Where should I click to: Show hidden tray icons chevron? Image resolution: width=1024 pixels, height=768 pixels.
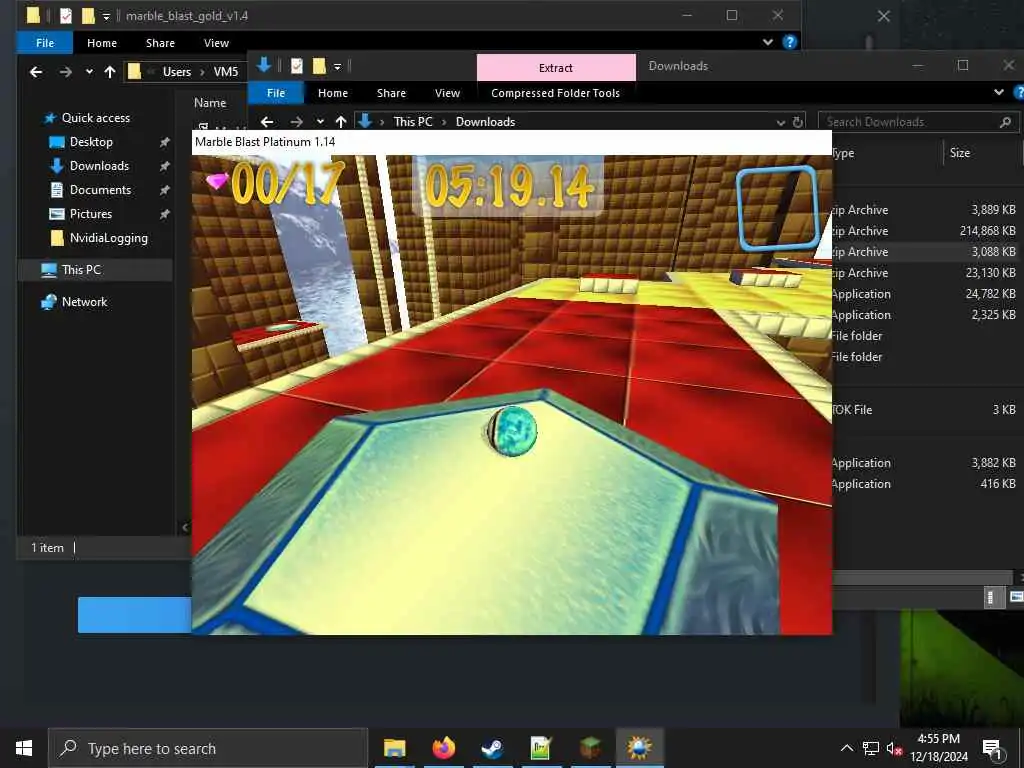coord(846,748)
